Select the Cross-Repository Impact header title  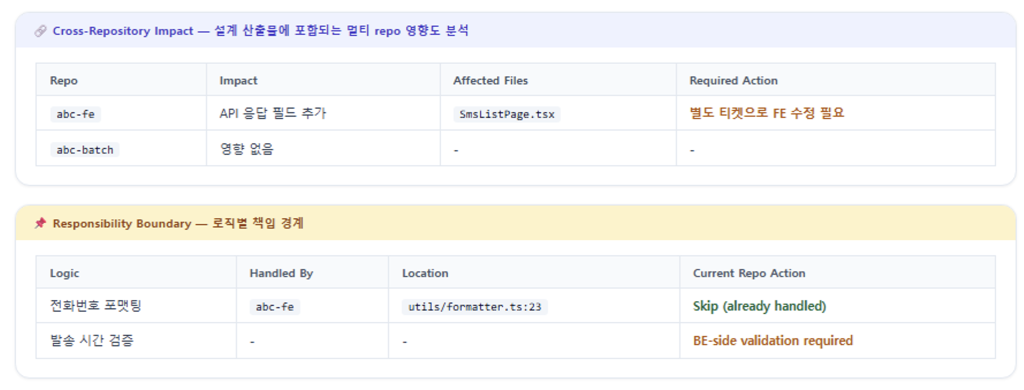coord(261,31)
